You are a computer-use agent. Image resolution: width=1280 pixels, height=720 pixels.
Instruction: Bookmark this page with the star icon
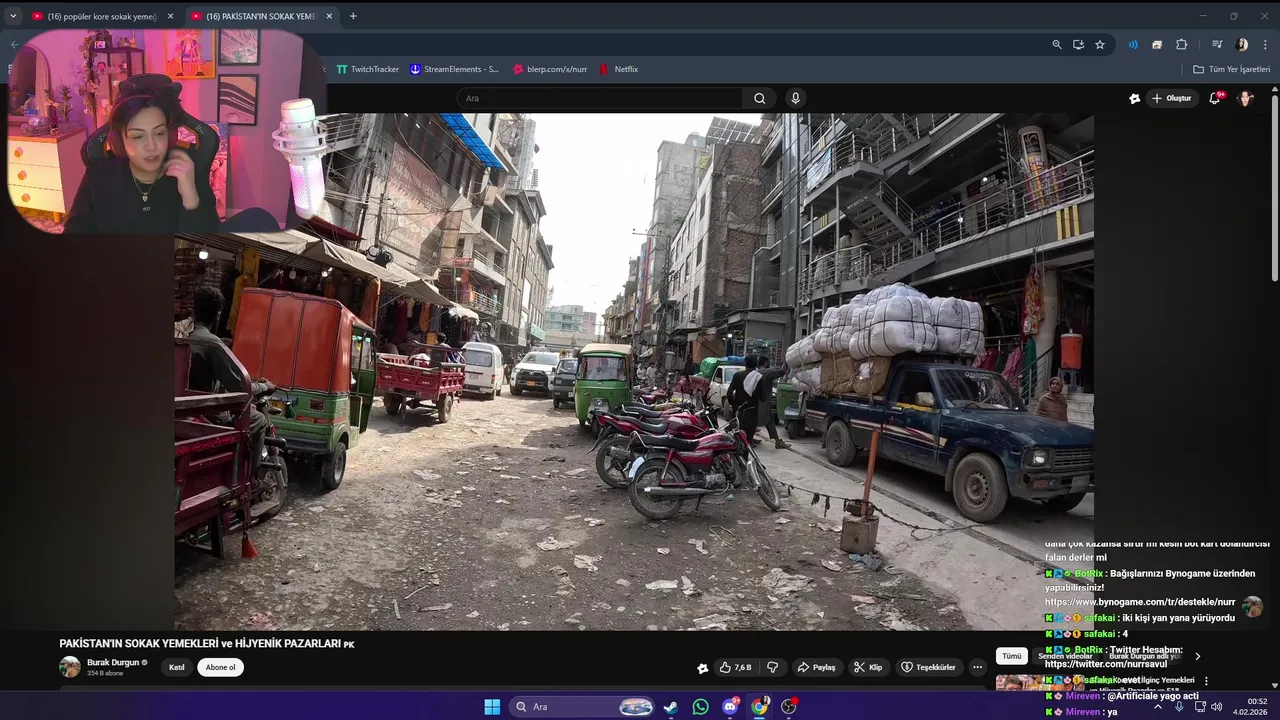(1100, 44)
